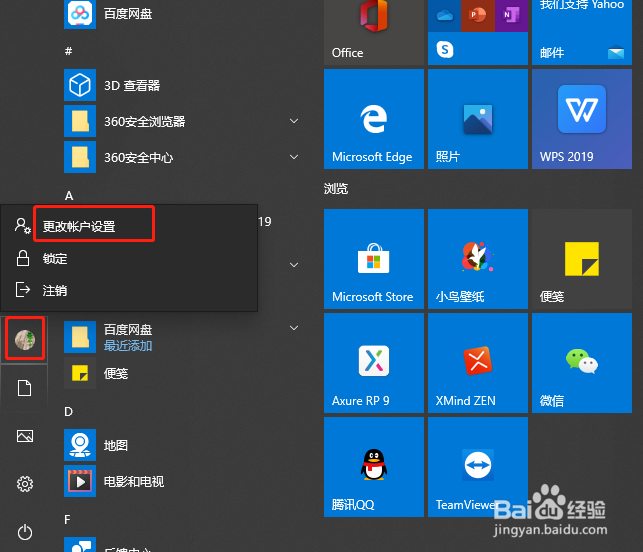Open the 百度网盘 最近添加 folder entry

point(180,337)
